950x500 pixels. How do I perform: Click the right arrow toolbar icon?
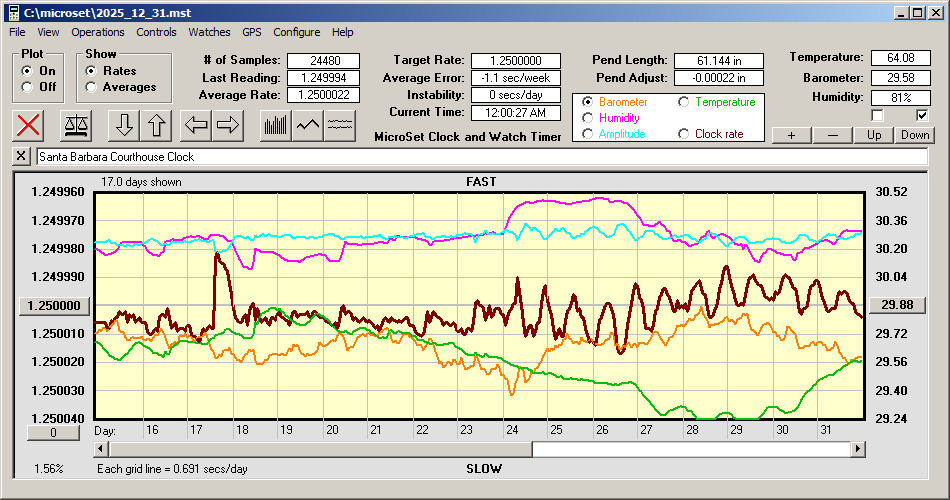(x=228, y=125)
